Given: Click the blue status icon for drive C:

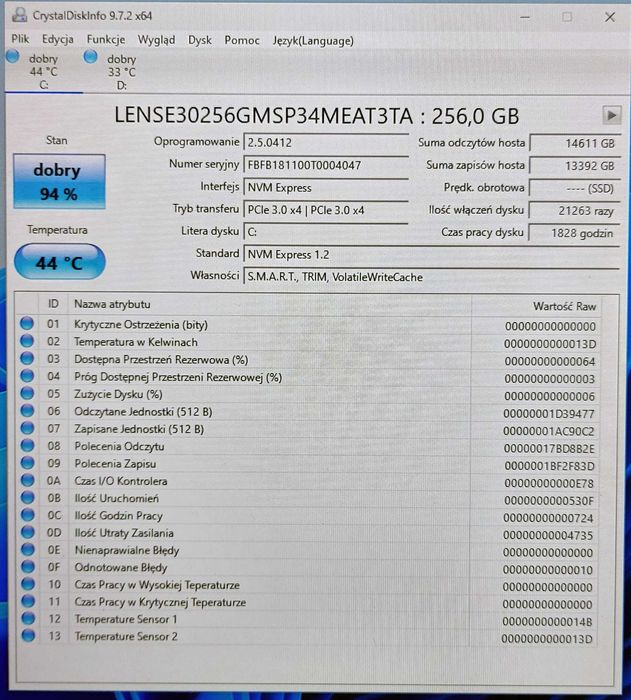Looking at the screenshot, I should point(13,57).
